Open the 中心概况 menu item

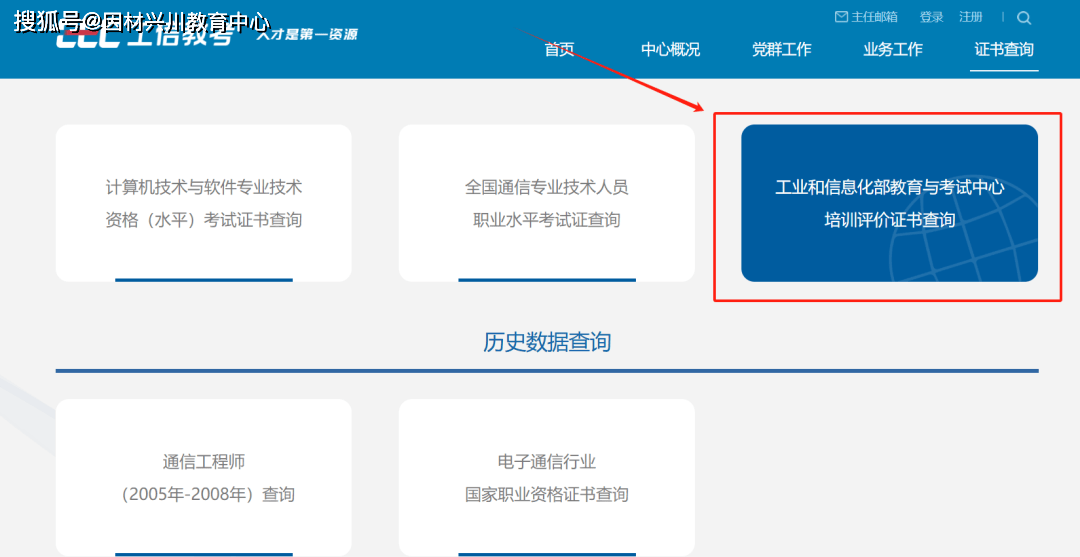tap(670, 50)
